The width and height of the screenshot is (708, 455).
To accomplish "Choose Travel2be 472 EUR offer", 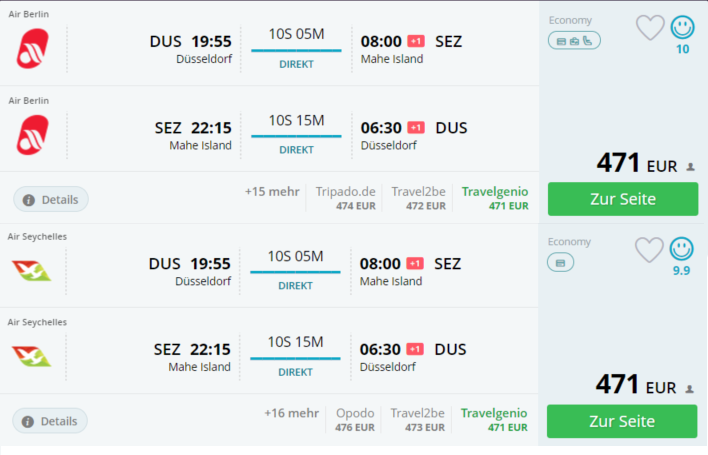I will 419,198.
